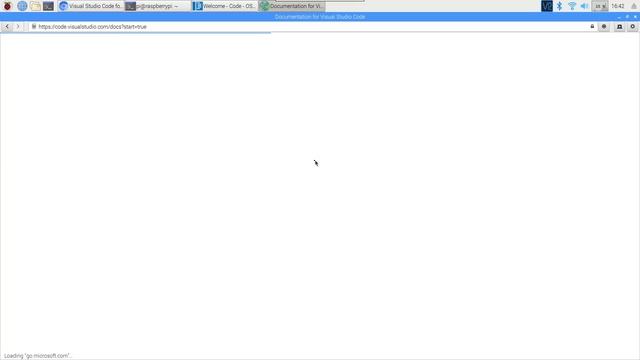
Task: Open the bookmarks toolbar button
Action: click(x=620, y=27)
